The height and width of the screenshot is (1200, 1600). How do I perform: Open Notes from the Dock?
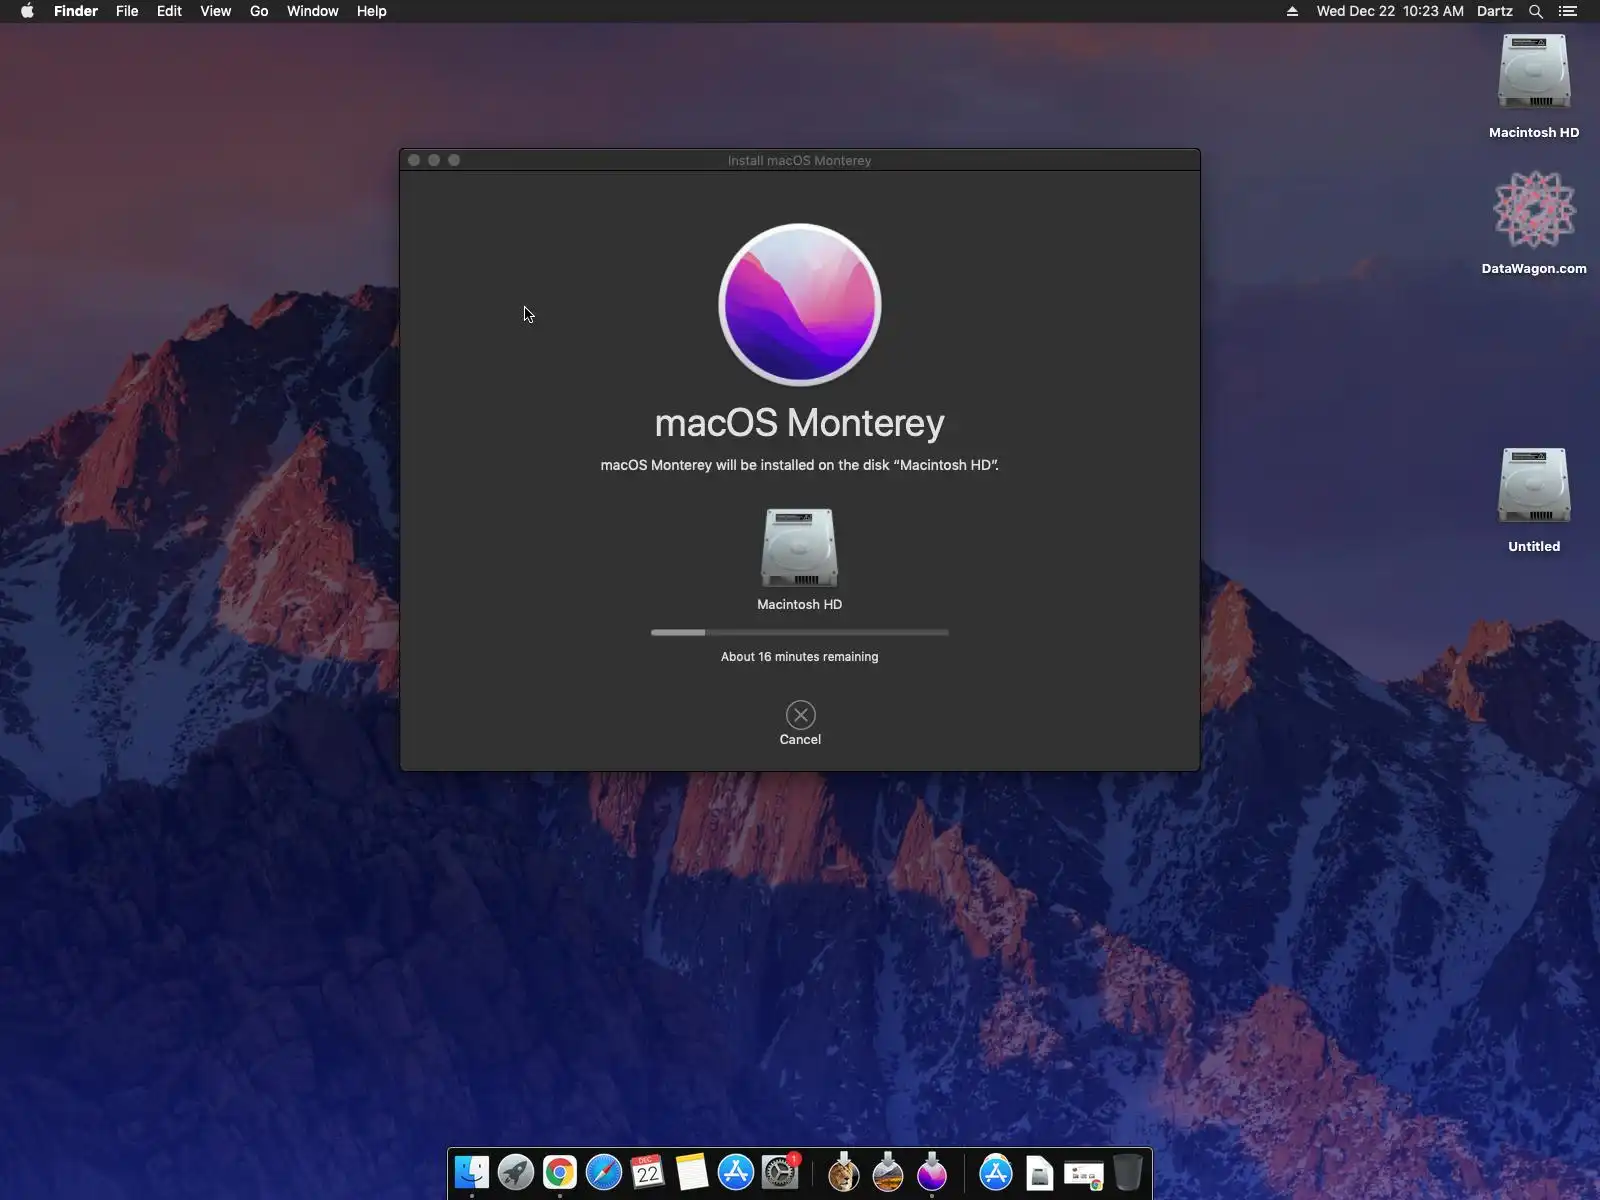692,1172
